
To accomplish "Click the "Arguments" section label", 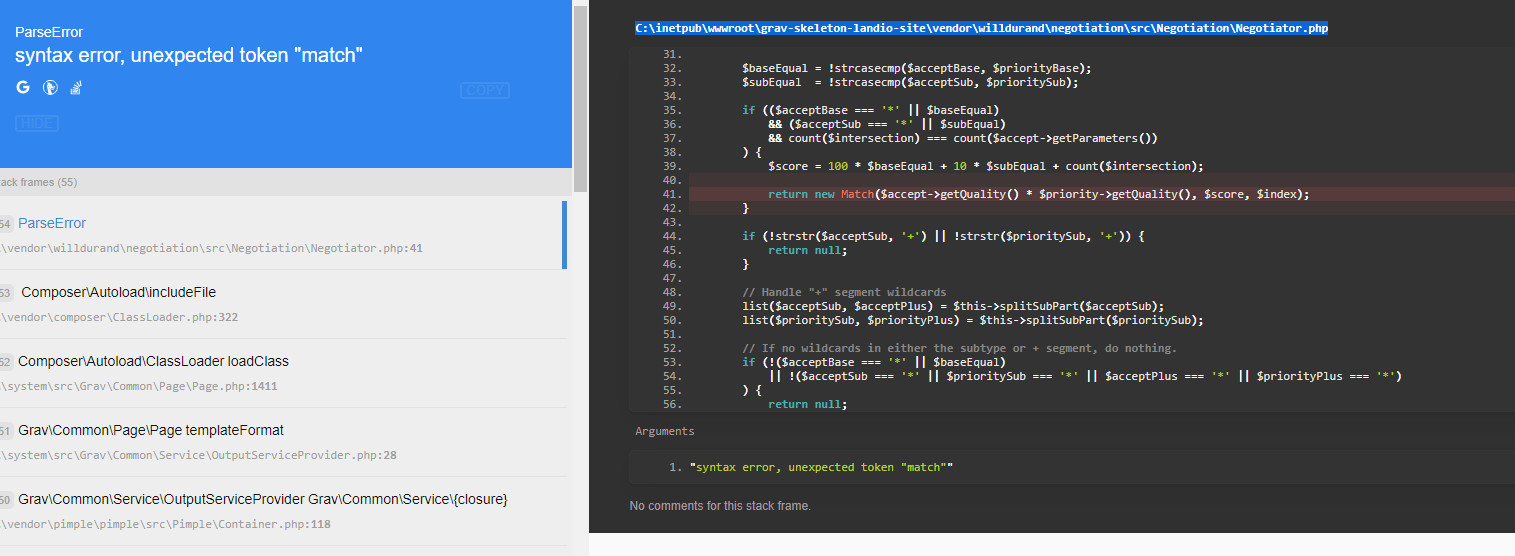I will pyautogui.click(x=665, y=431).
